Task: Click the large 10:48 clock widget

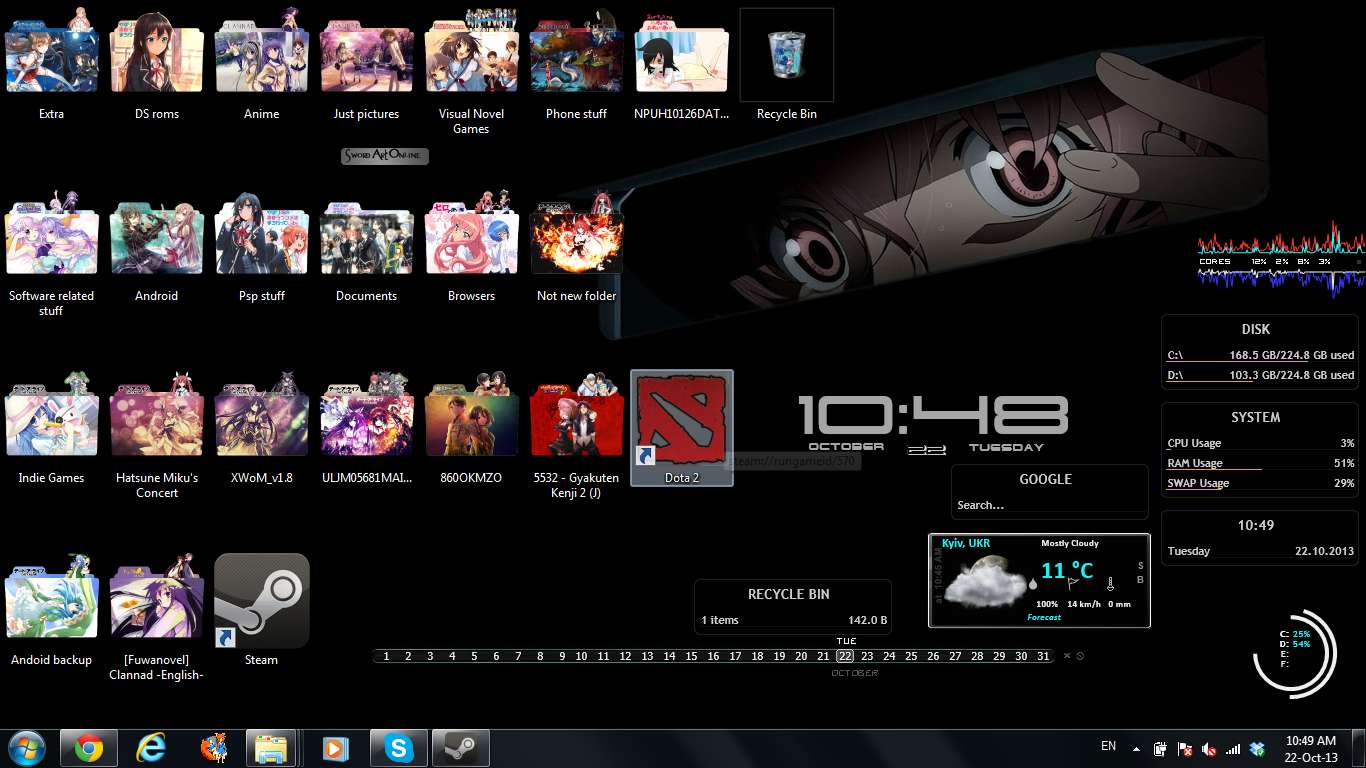Action: point(933,415)
